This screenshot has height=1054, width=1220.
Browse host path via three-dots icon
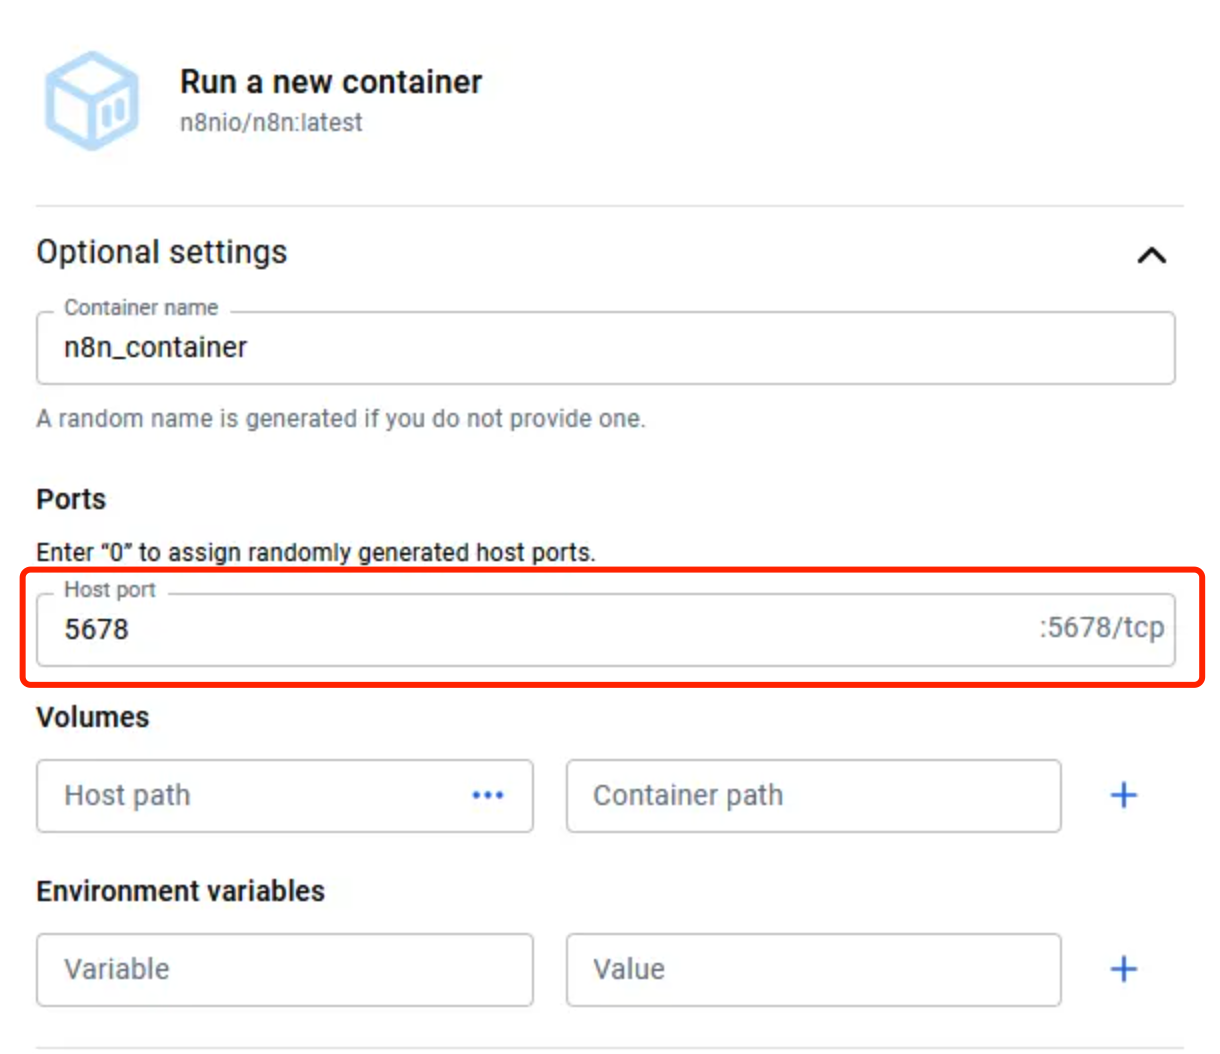[488, 795]
